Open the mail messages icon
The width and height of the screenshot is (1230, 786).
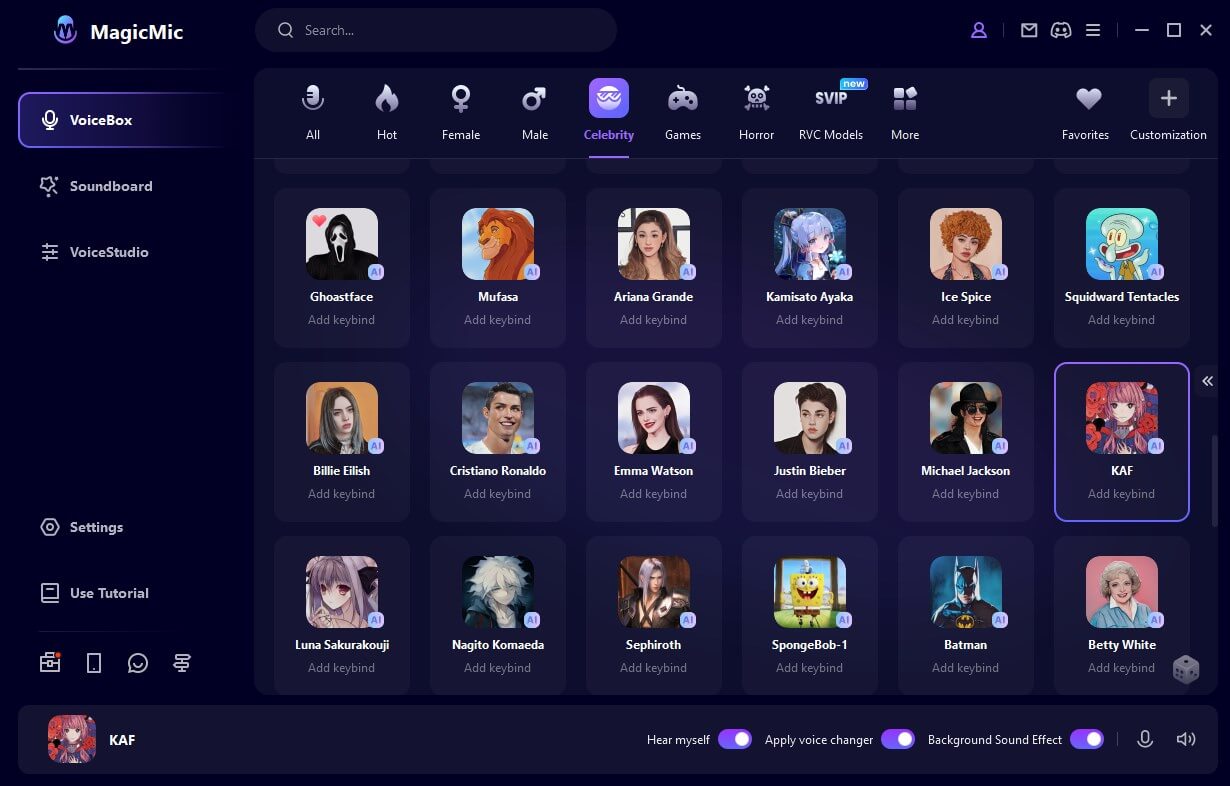tap(1029, 30)
